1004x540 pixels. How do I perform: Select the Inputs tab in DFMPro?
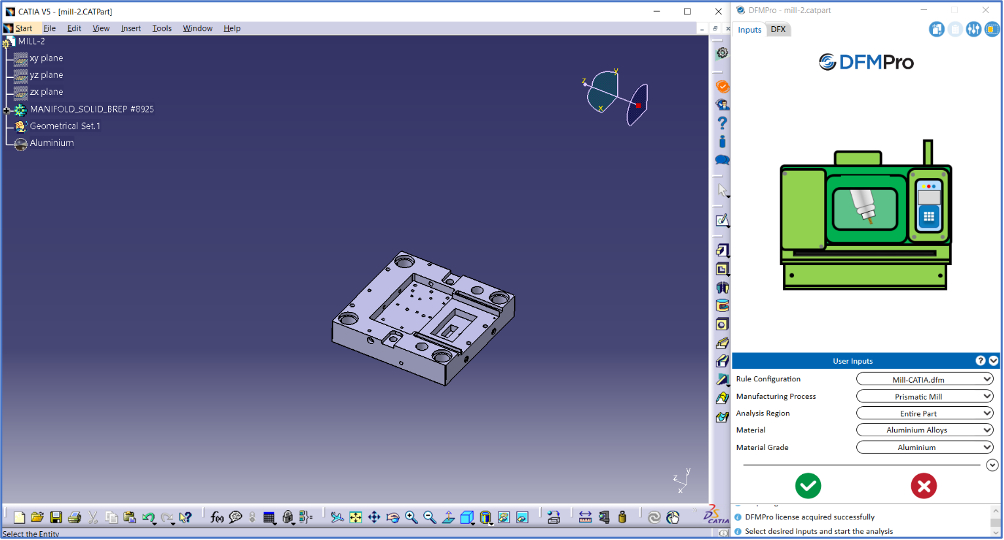click(749, 29)
